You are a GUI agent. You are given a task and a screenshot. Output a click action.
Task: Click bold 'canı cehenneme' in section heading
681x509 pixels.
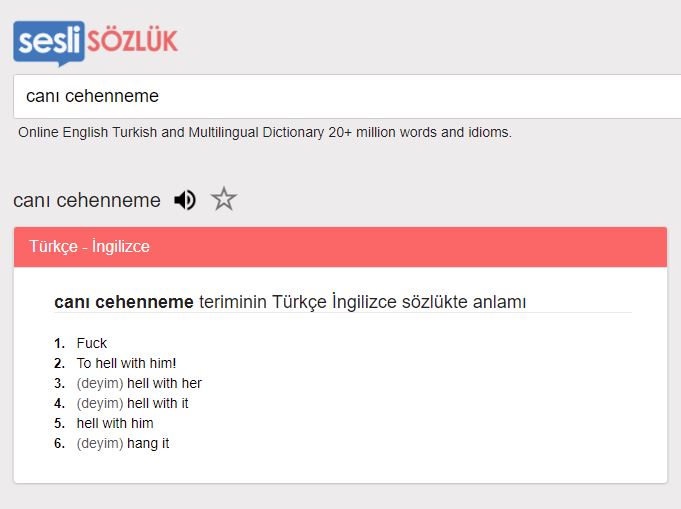click(x=124, y=302)
